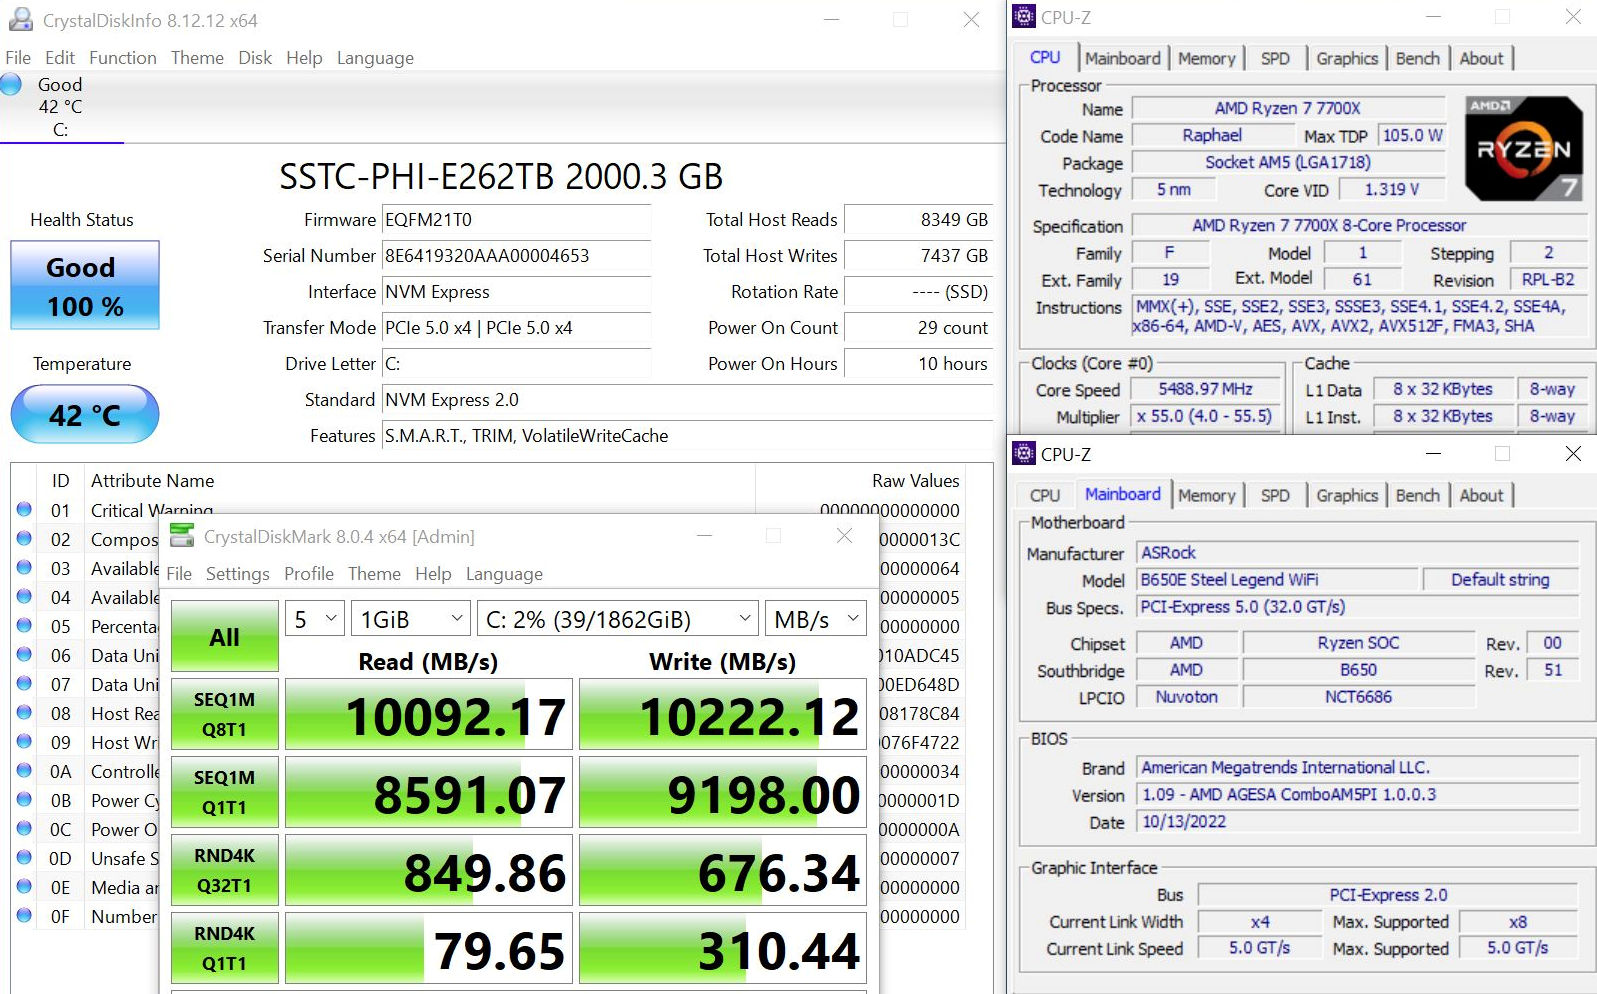The width and height of the screenshot is (1597, 994).
Task: Click status dot for attribute 09 row
Action: tap(24, 742)
